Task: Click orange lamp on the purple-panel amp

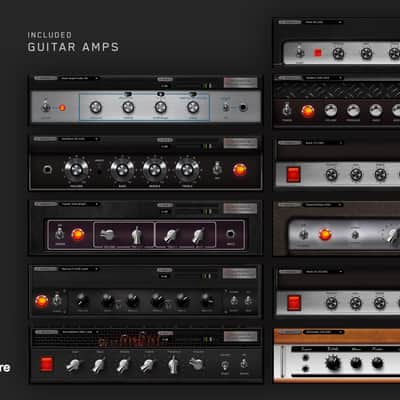Action: (78, 234)
